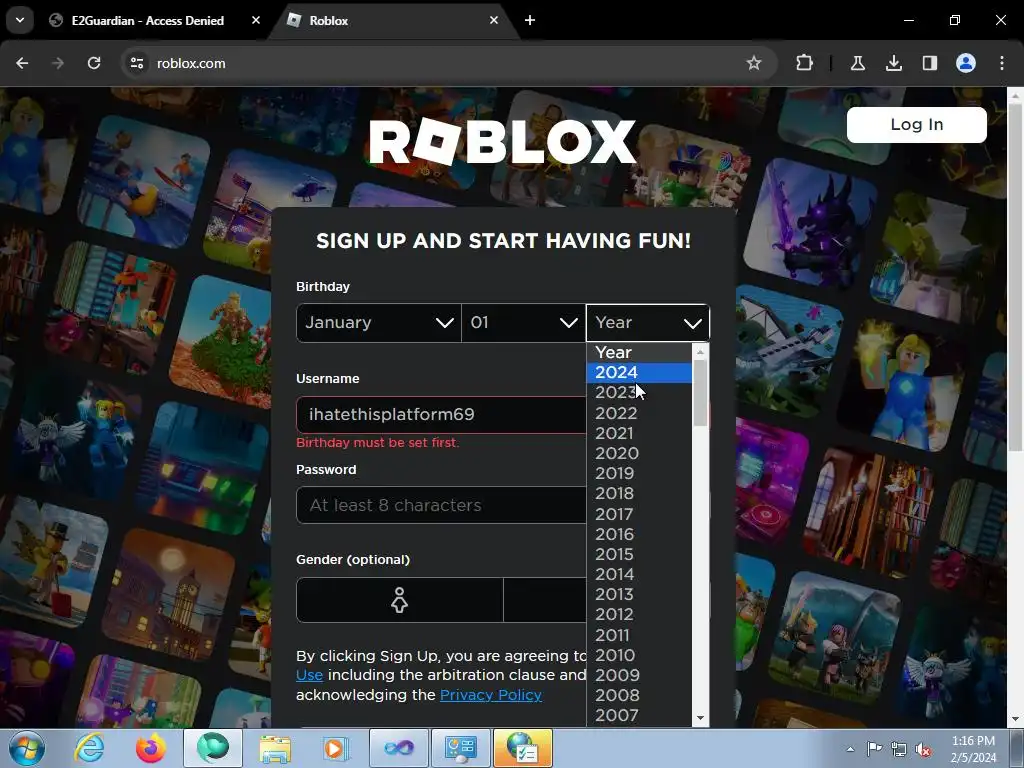1024x768 pixels.
Task: Click the Username field with ihatethisplatform69
Action: [441, 415]
